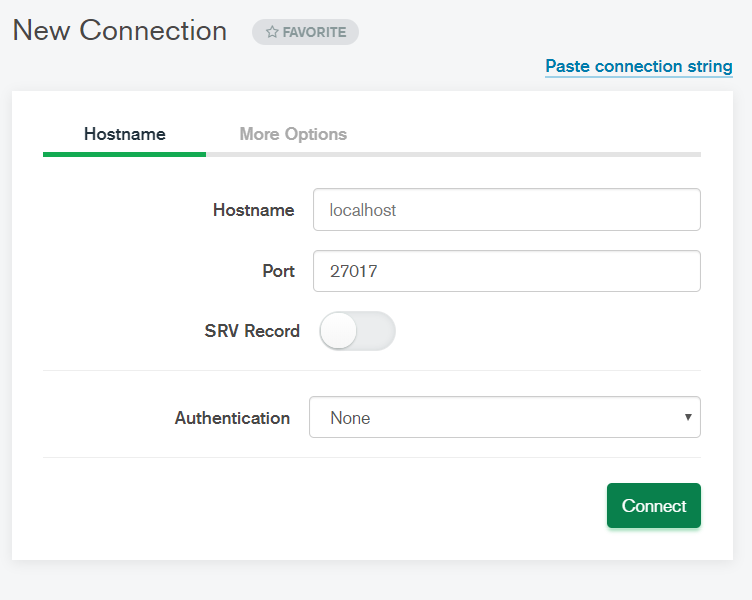Click the green Connect button
The height and width of the screenshot is (600, 752).
pyautogui.click(x=654, y=506)
